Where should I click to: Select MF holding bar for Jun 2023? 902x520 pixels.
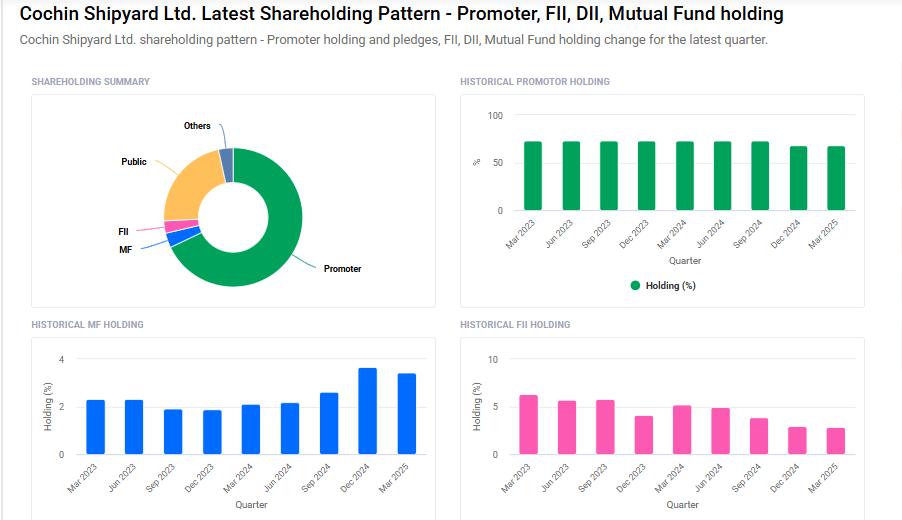point(134,427)
